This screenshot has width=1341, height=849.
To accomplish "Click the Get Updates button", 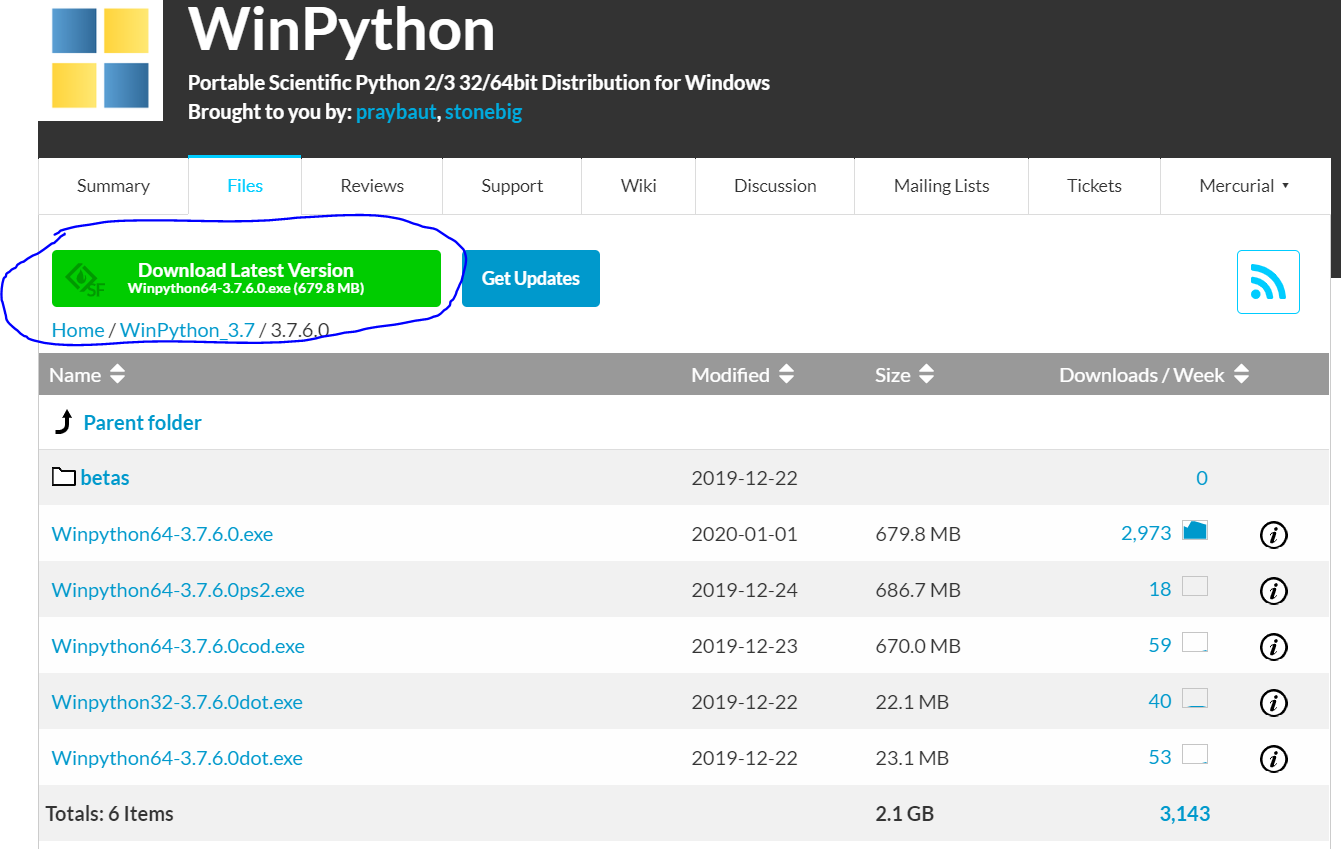I will point(530,278).
